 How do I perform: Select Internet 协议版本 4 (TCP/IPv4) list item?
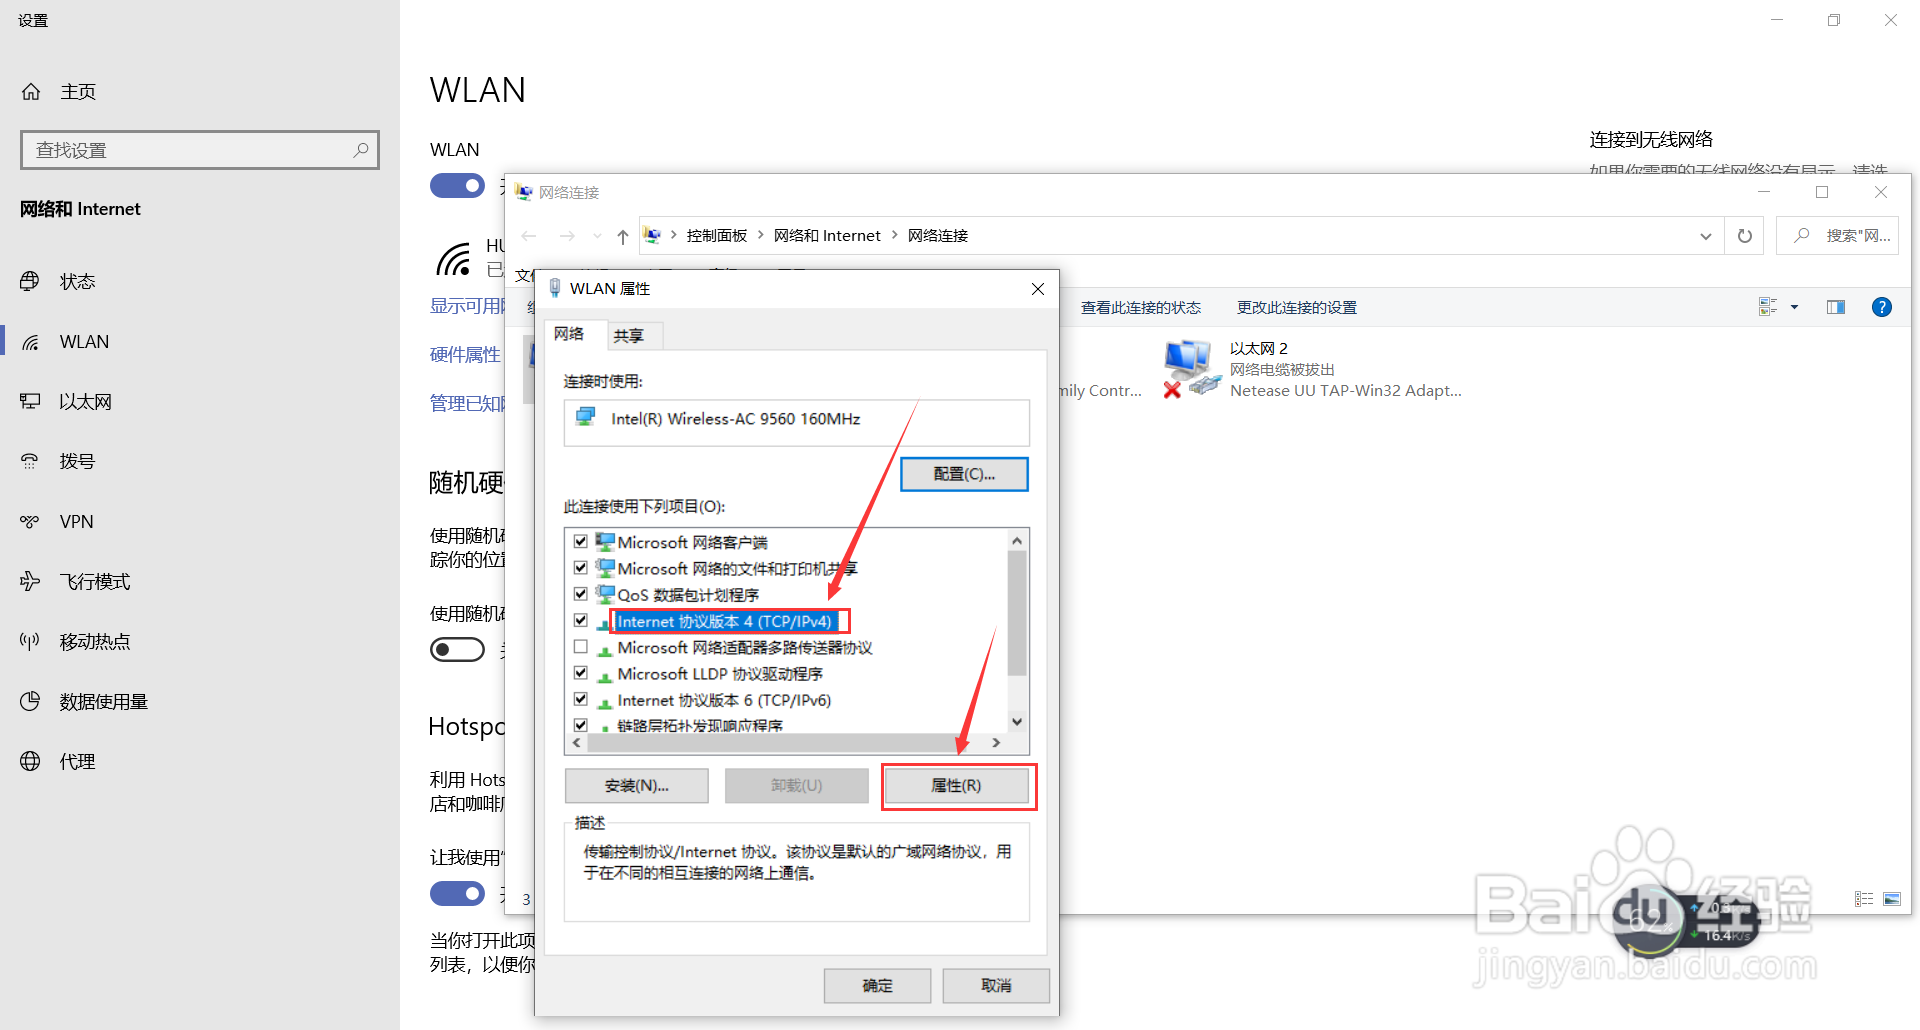(724, 621)
